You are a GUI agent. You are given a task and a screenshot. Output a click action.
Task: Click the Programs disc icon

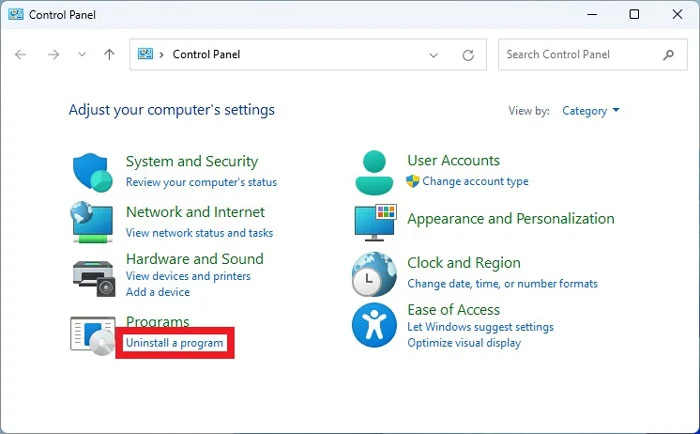92,336
